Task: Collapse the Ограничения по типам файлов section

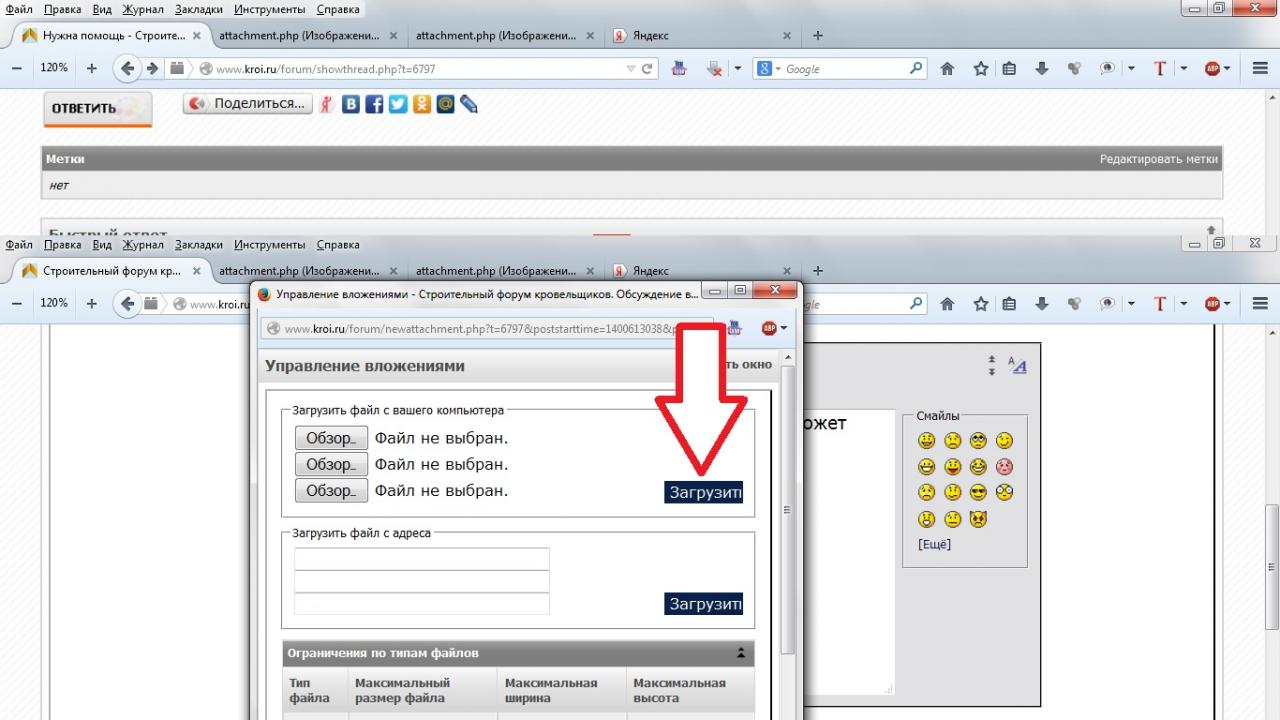Action: coord(741,653)
